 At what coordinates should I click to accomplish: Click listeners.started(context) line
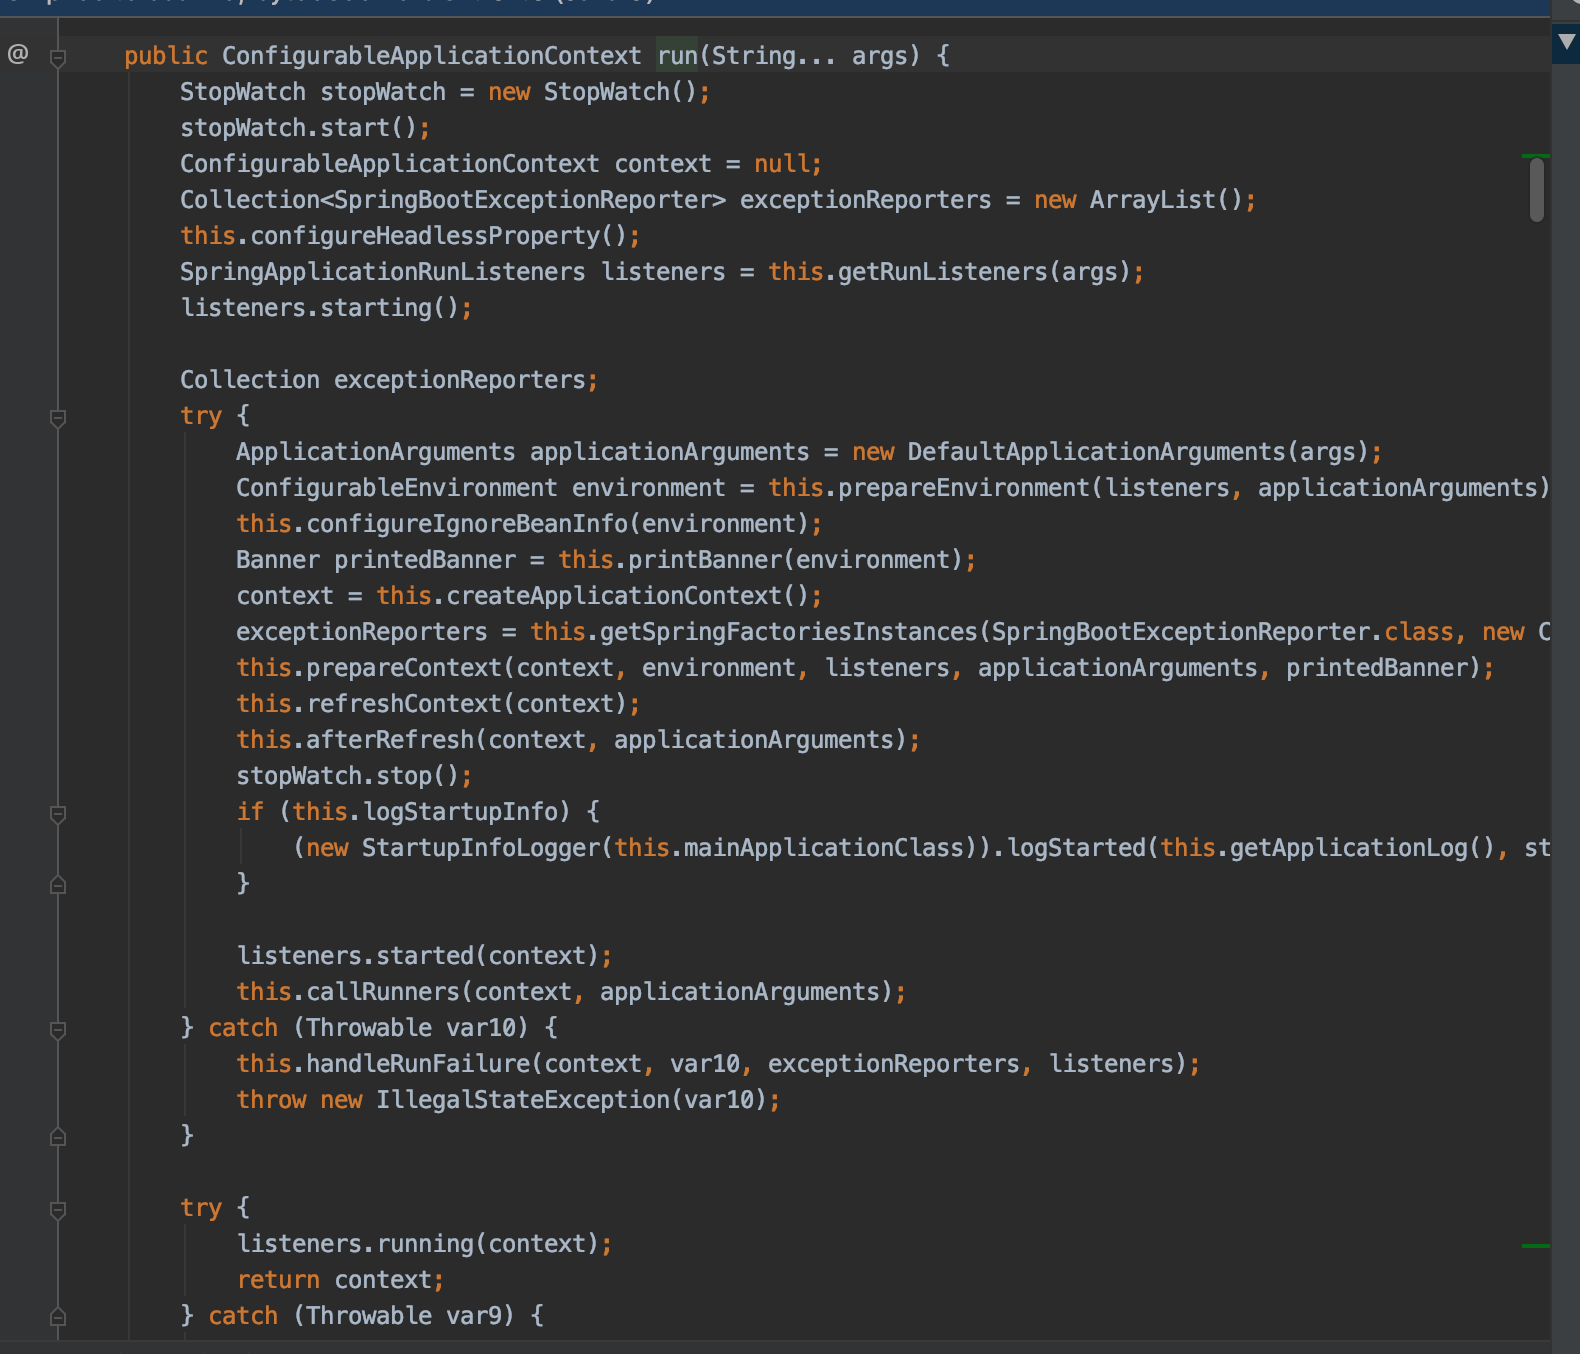424,956
